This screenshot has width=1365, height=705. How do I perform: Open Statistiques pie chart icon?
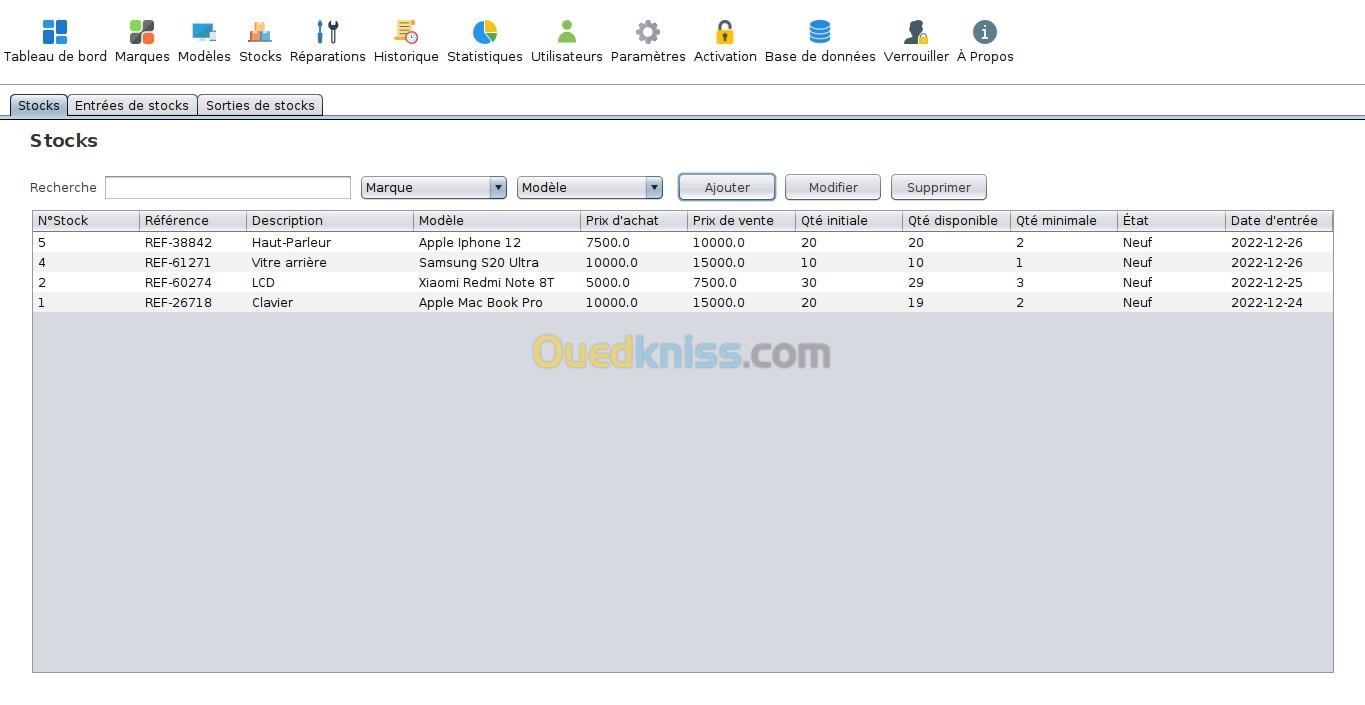pos(485,32)
